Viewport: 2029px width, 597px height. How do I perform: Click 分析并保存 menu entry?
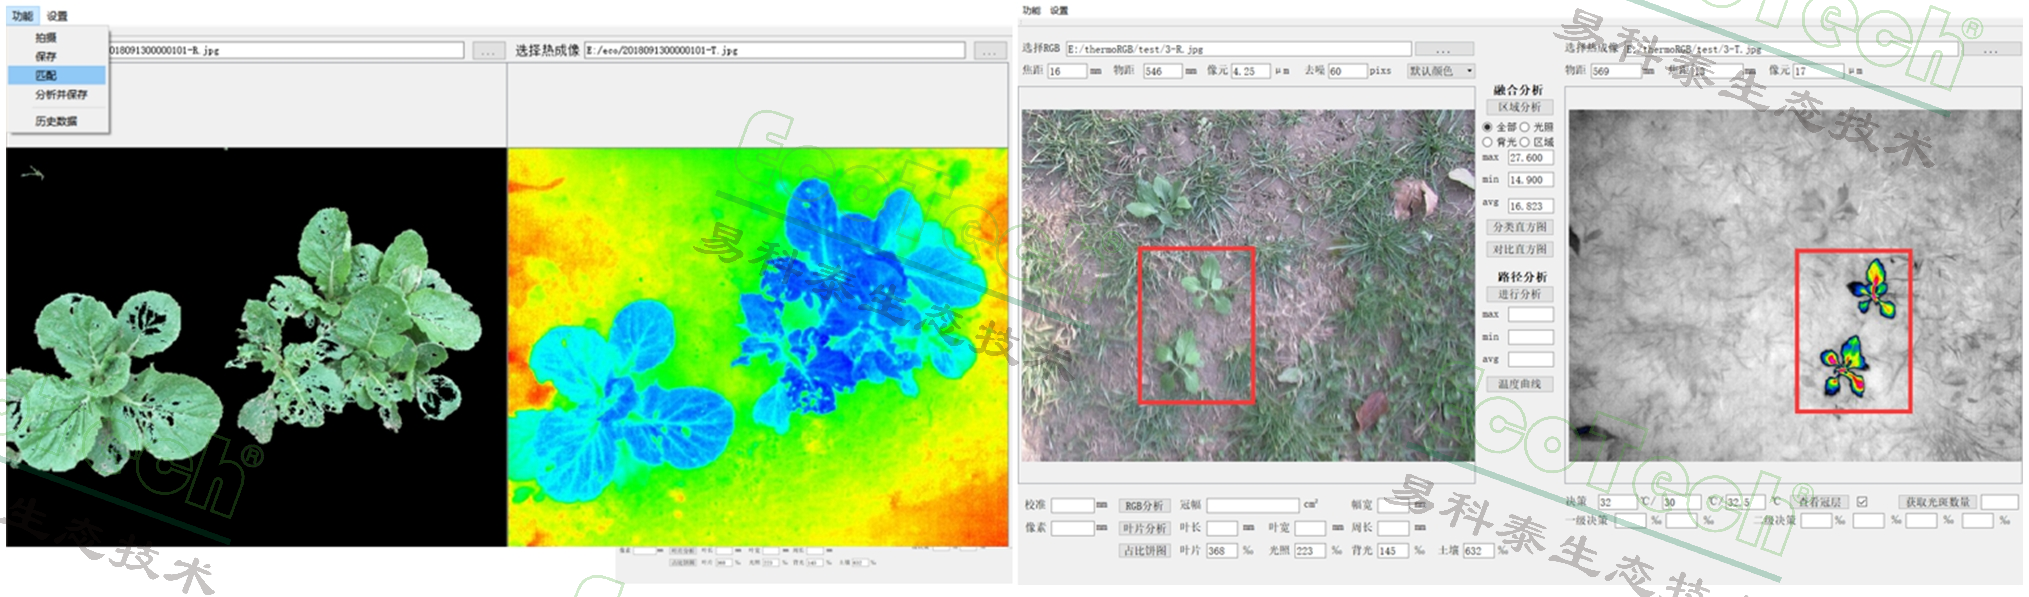coord(61,94)
